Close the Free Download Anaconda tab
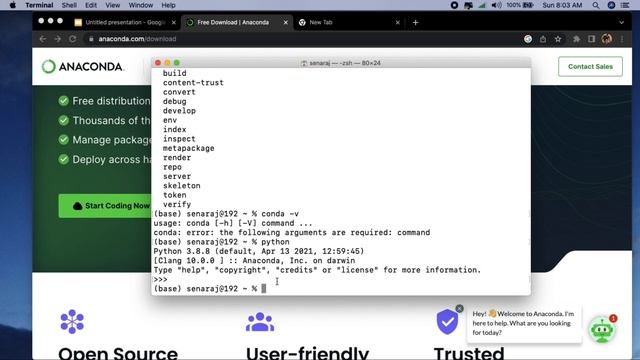Viewport: 640px width, 360px height. coord(286,22)
